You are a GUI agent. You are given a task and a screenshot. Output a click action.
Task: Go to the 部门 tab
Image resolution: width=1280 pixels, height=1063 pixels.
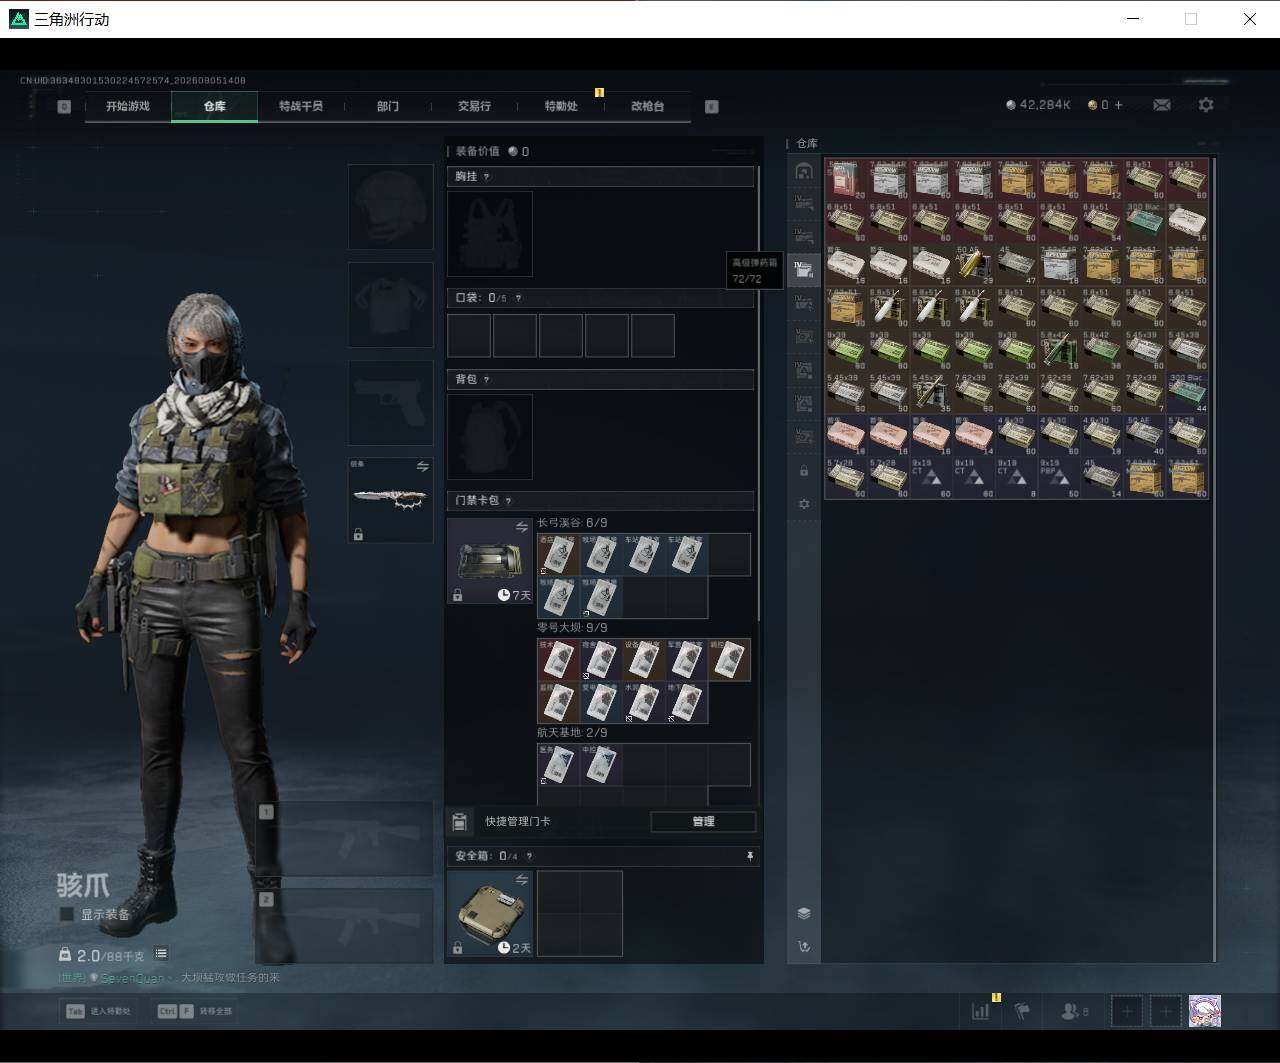388,106
